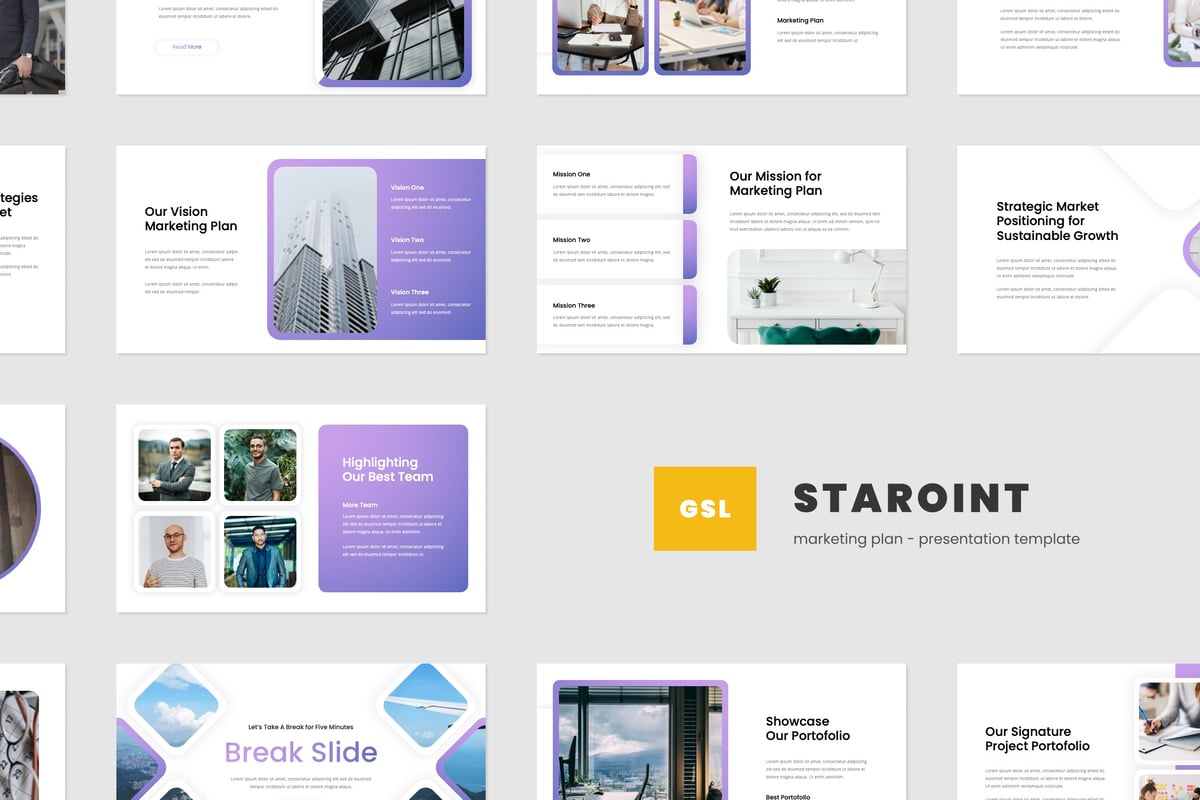Open the Our Vision Marketing Plan slide

pos(301,250)
